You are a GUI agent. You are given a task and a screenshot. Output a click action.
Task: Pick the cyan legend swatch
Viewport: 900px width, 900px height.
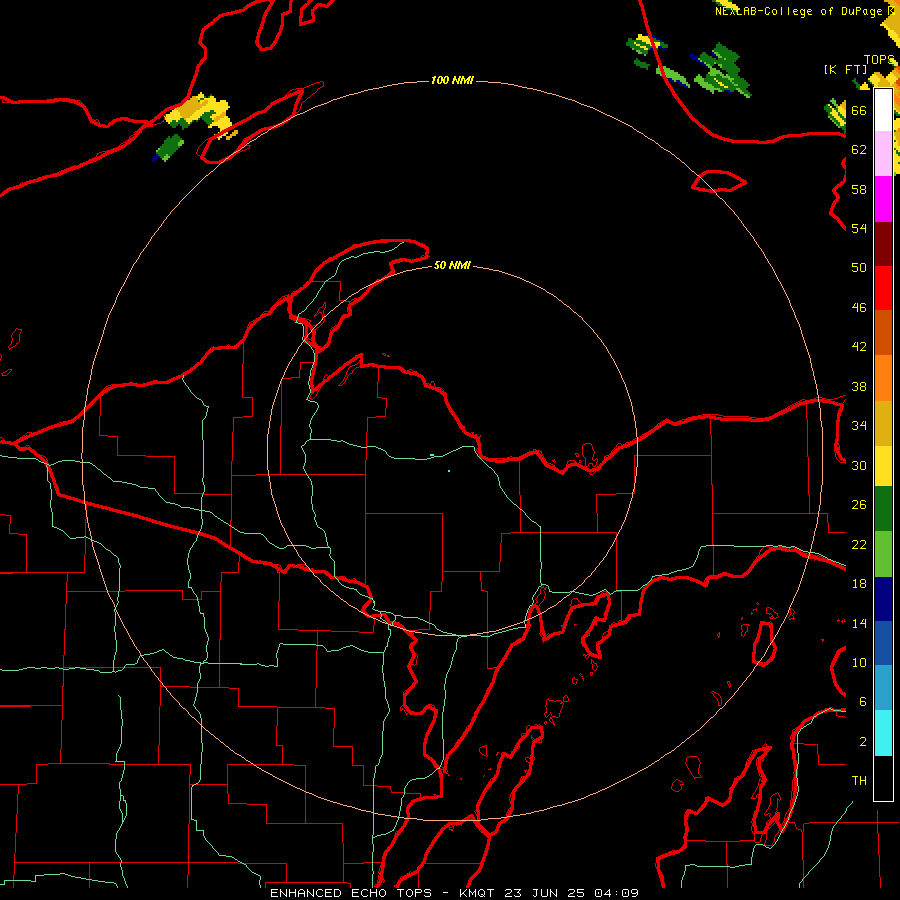coord(883,733)
